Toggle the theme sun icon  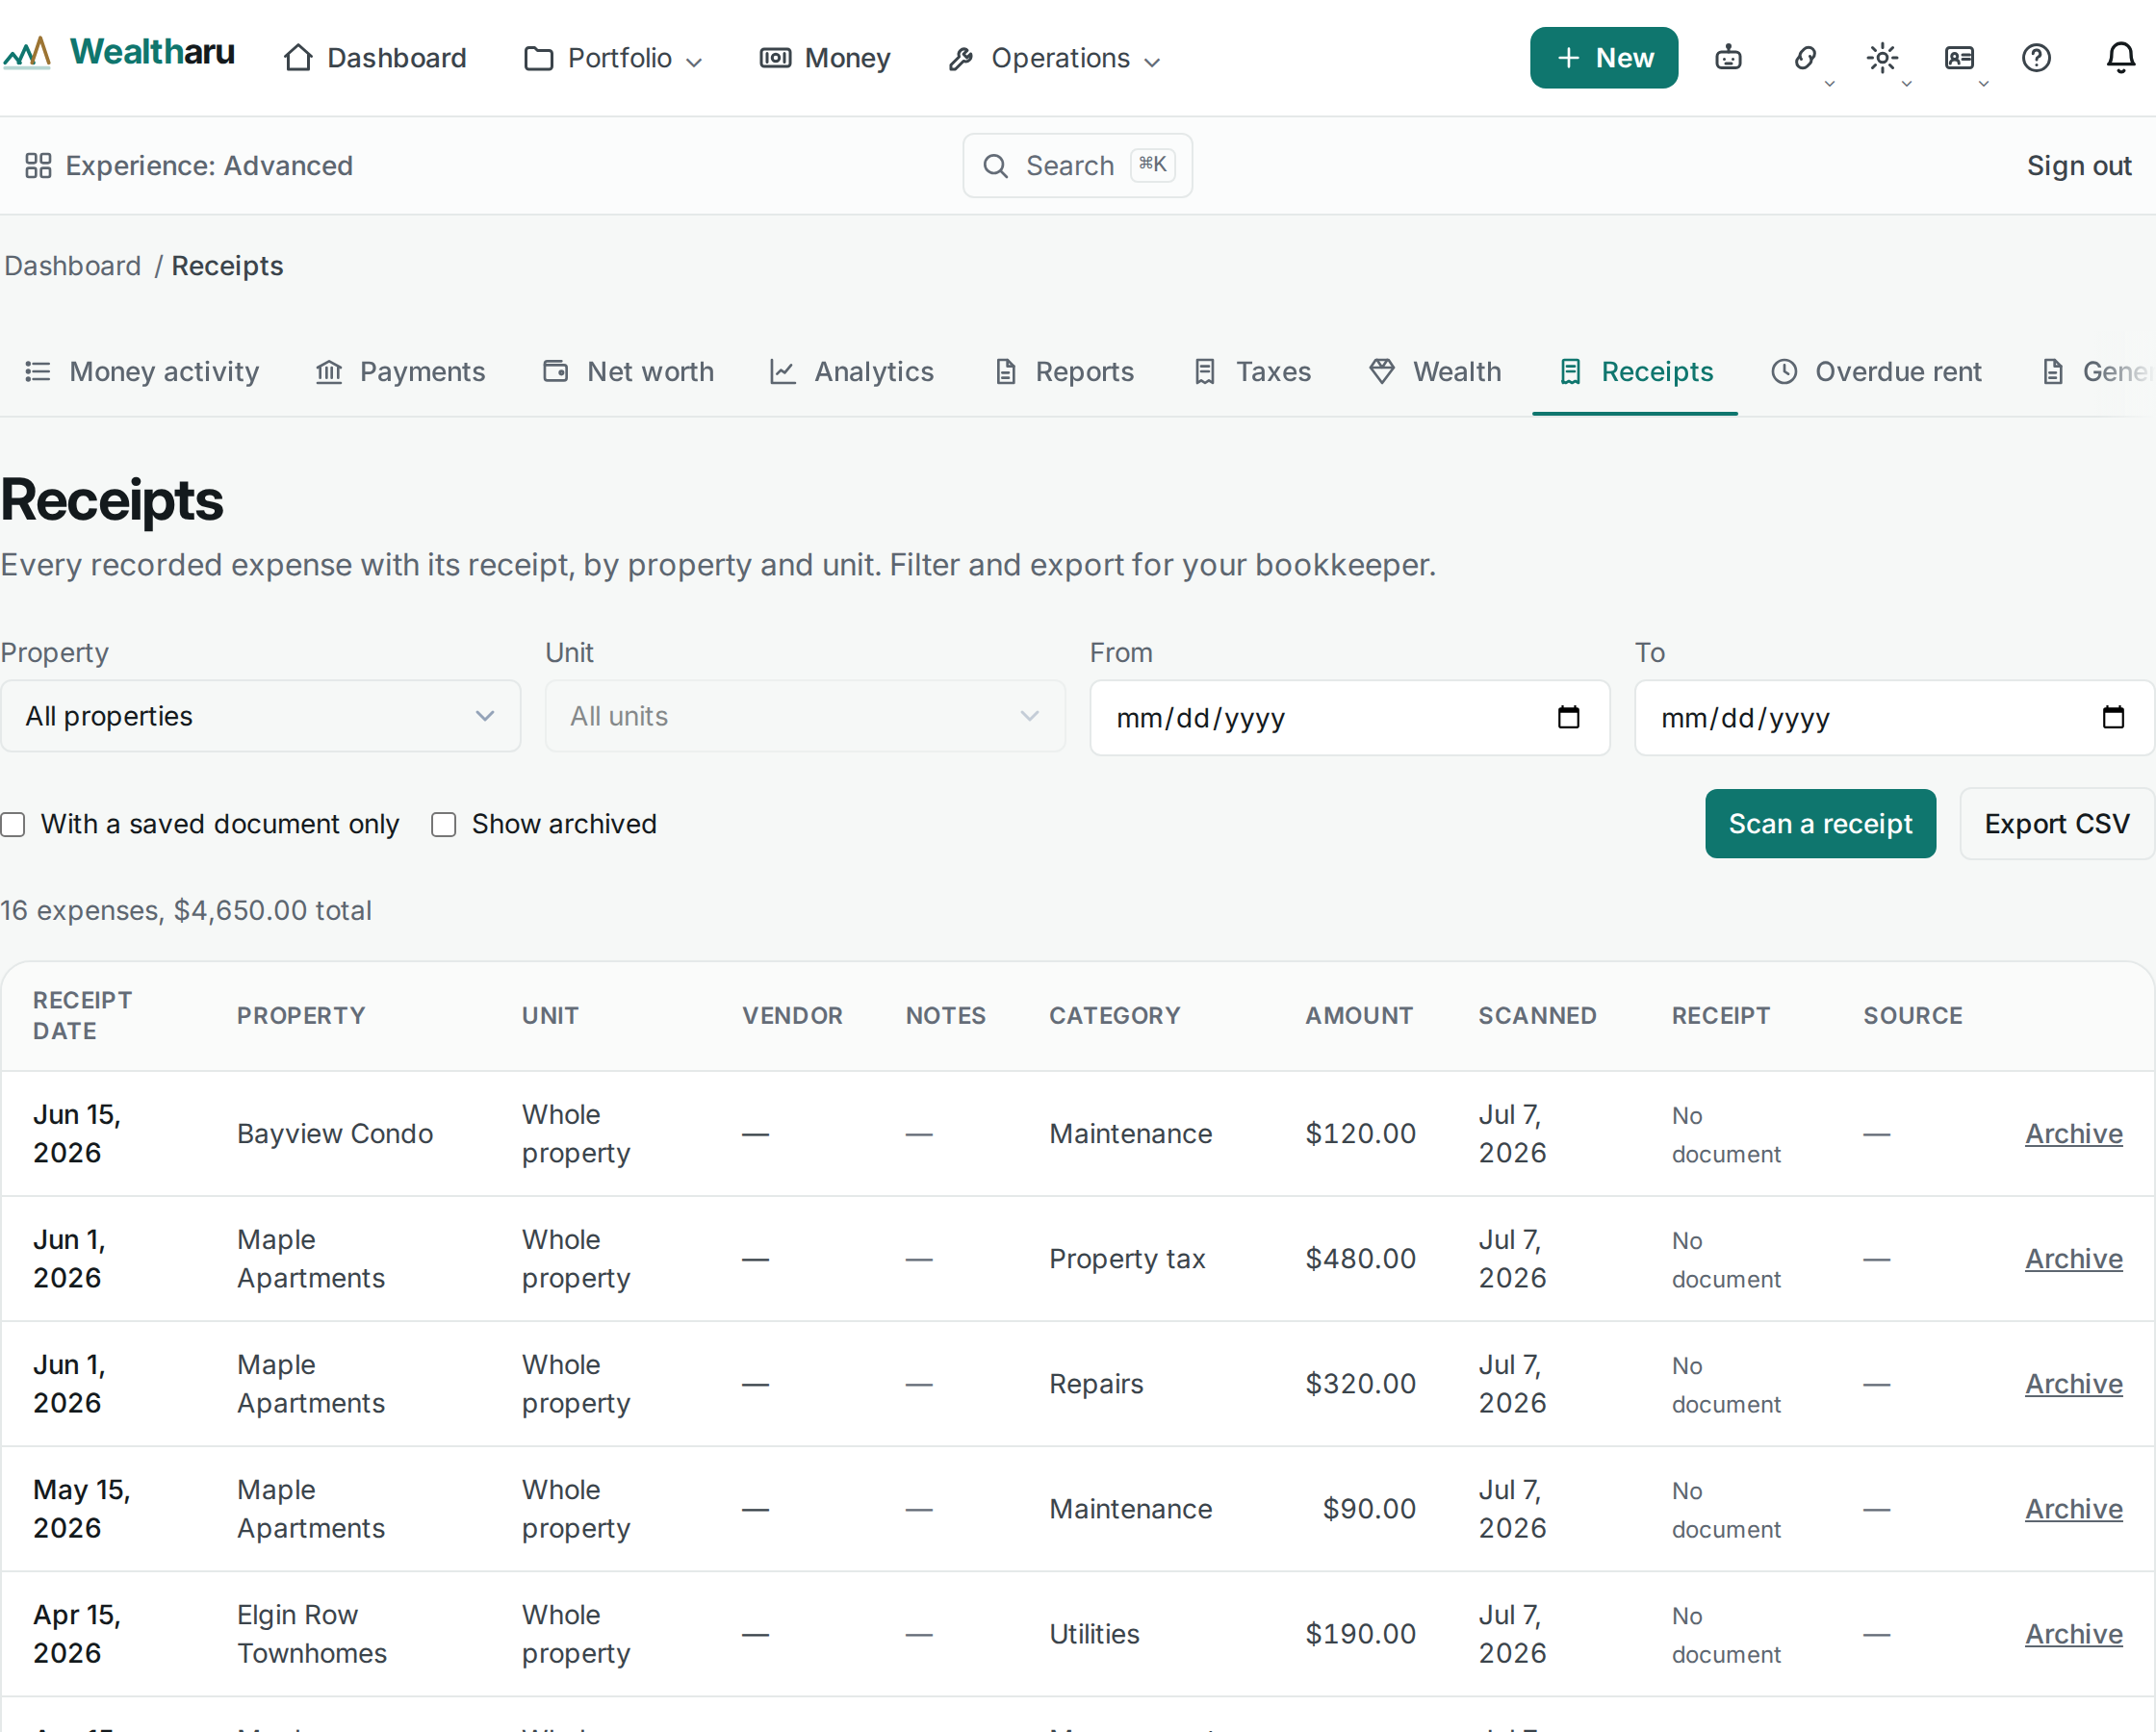(1882, 58)
